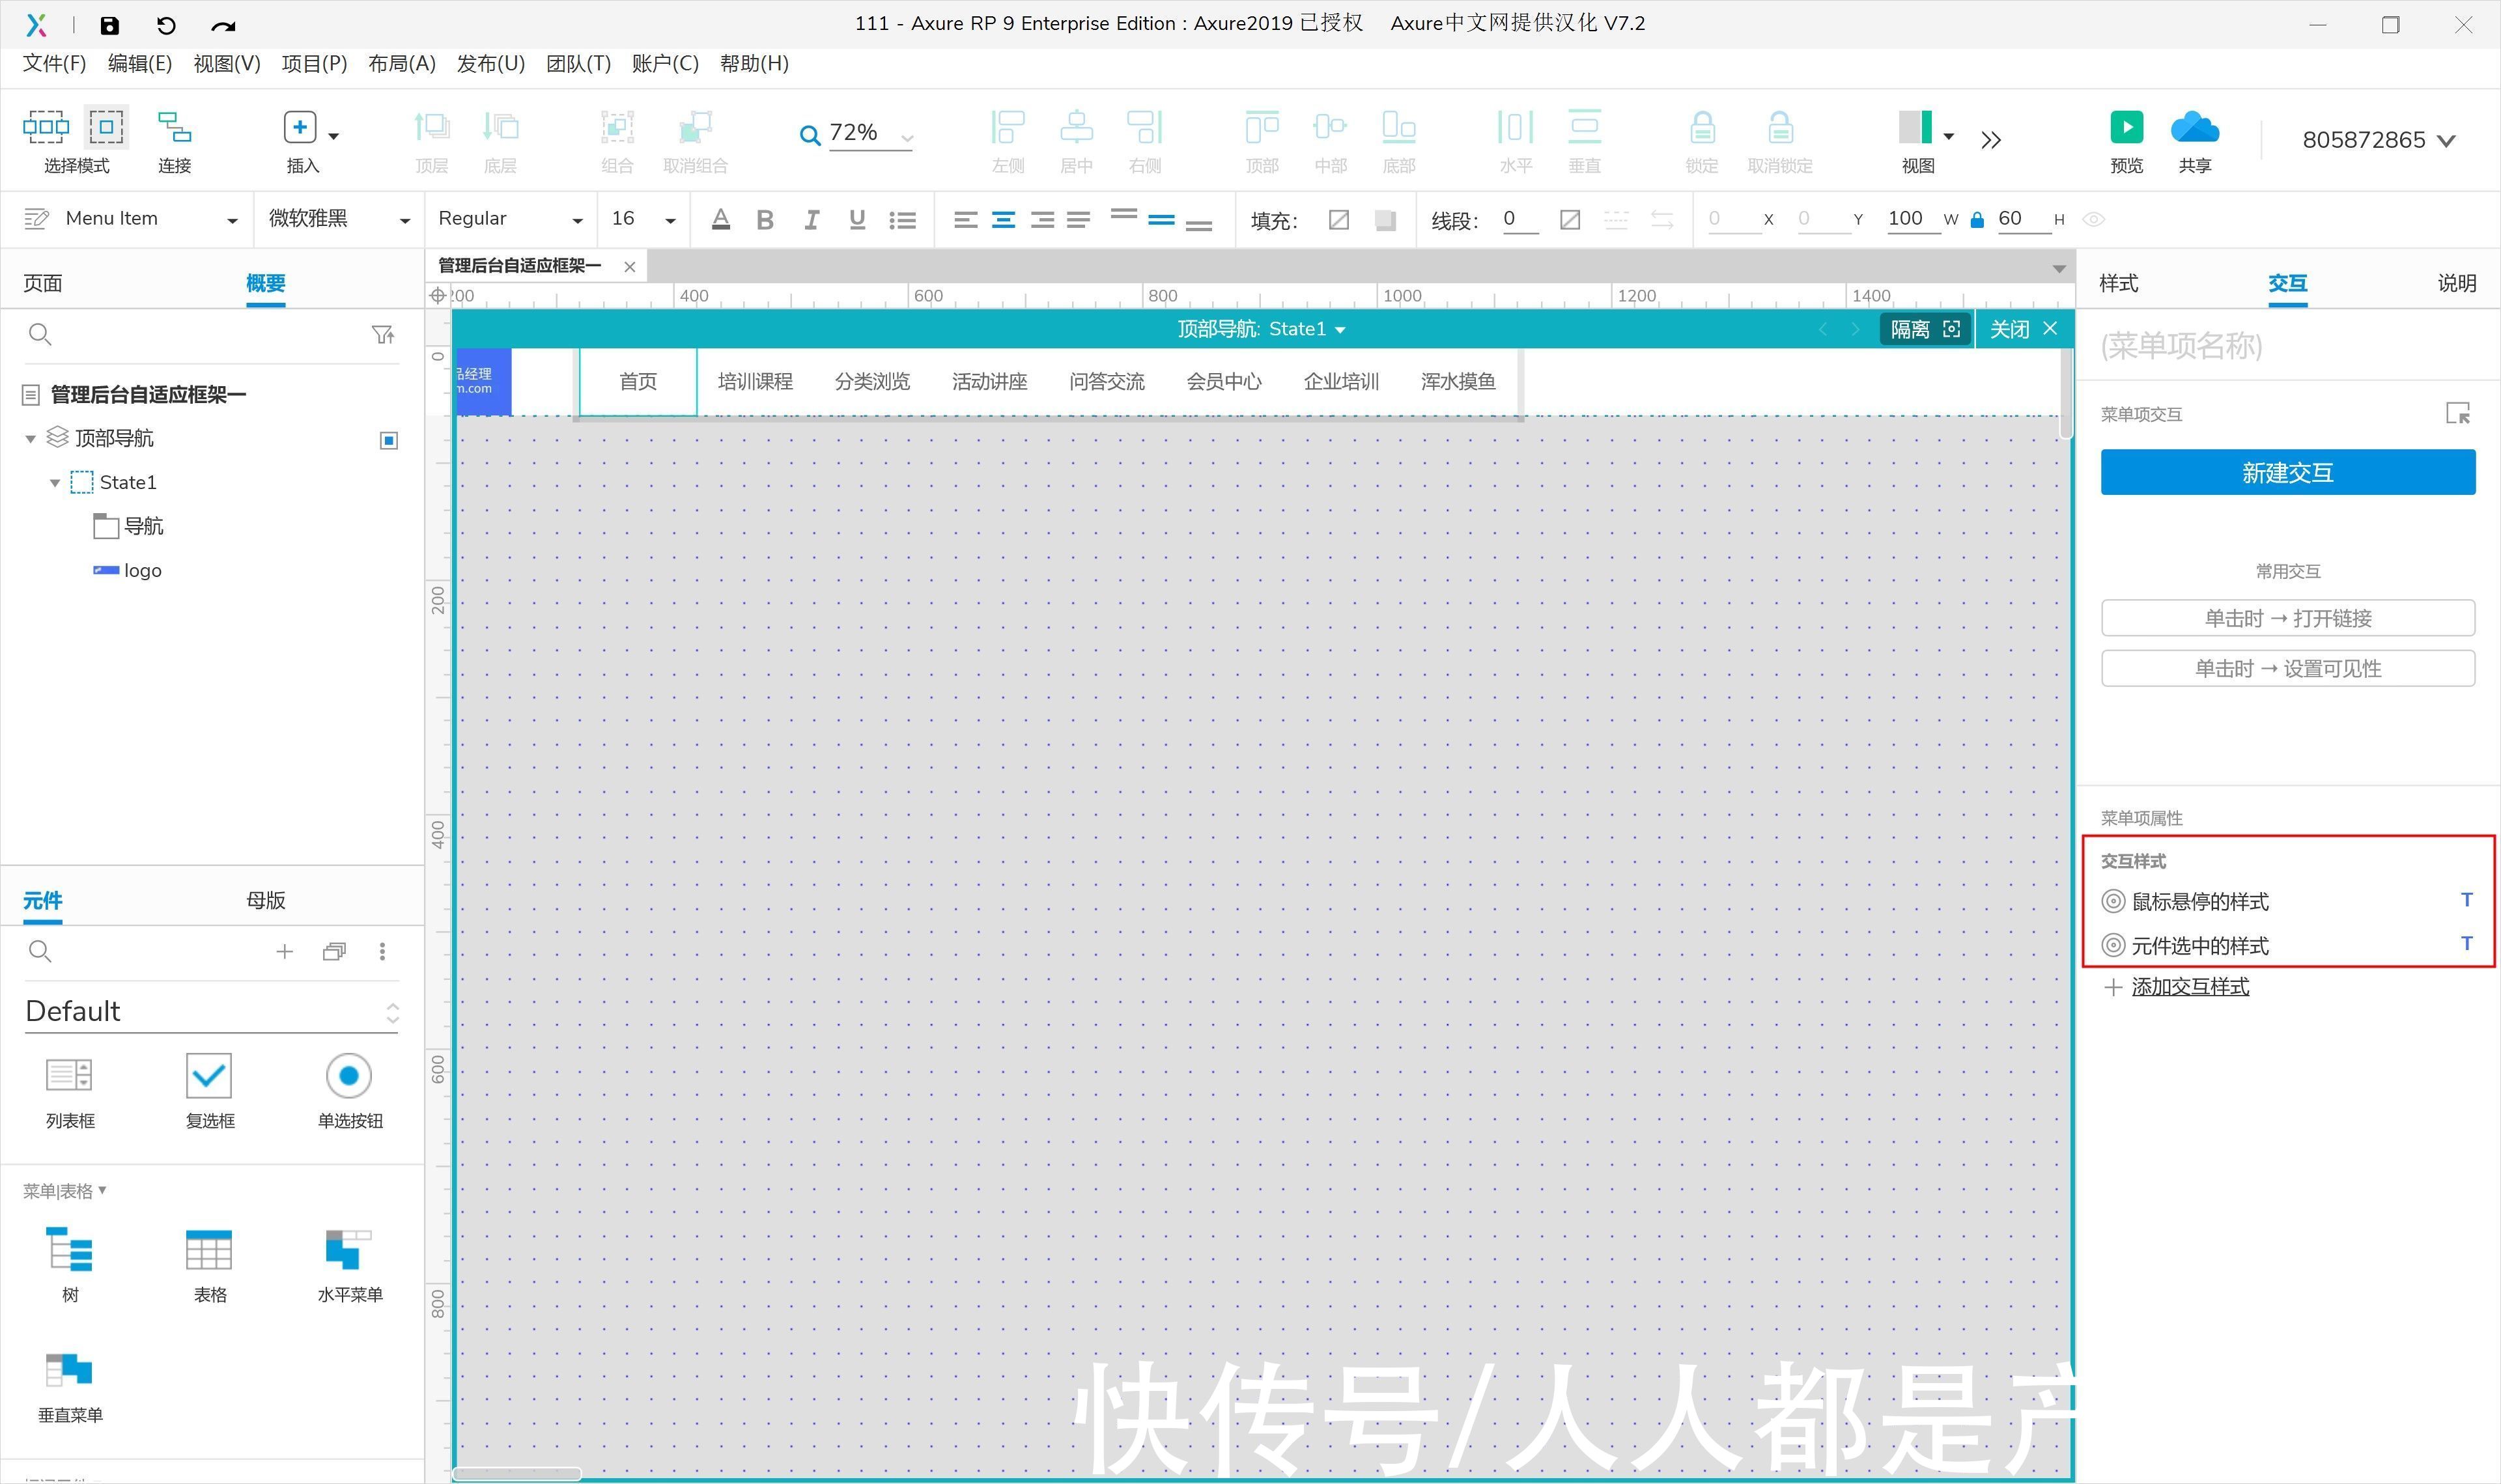Click the 关闭 button on state bar
This screenshot has width=2501, height=1484.
tap(2023, 329)
